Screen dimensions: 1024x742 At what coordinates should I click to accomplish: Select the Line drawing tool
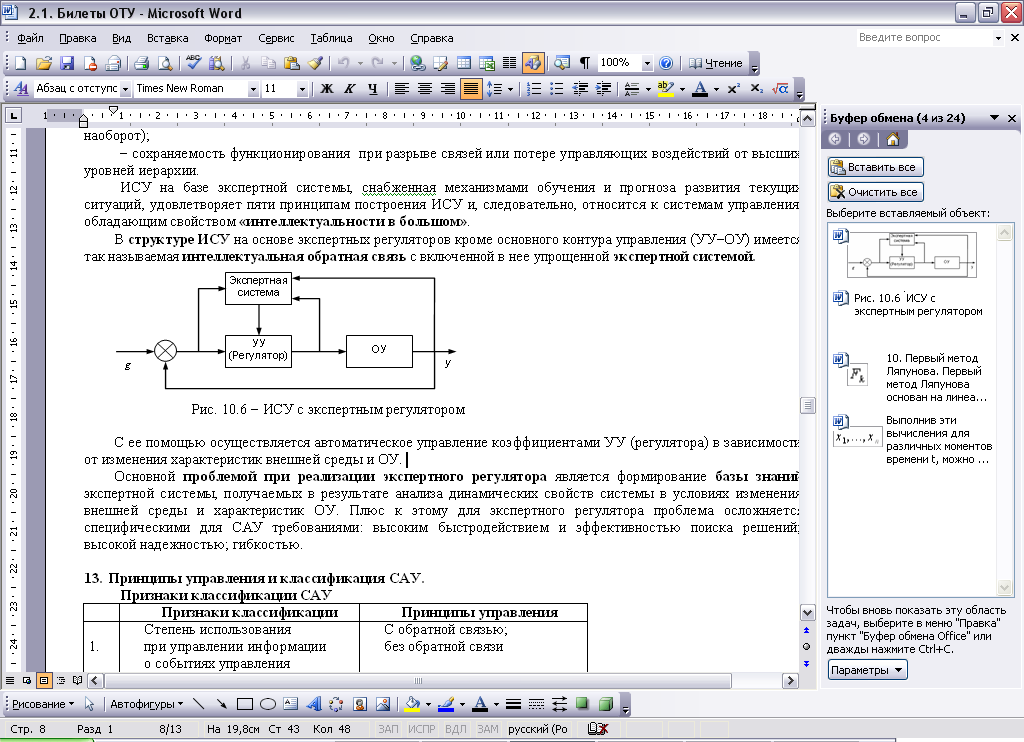coord(199,704)
